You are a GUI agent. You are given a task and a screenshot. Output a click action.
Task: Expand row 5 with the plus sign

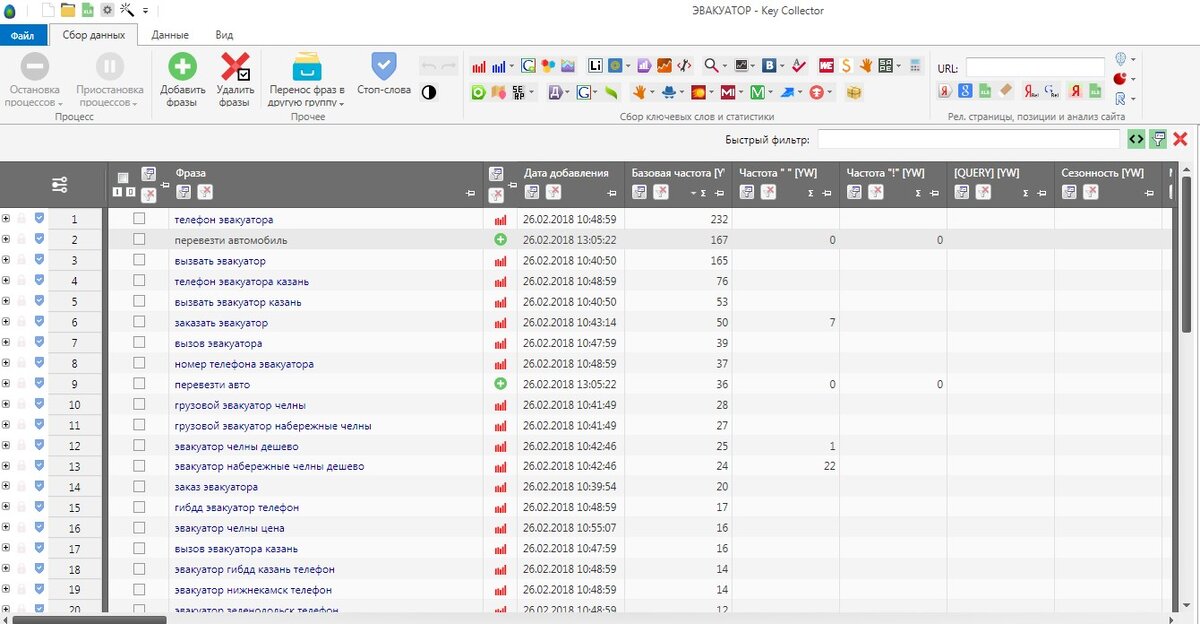point(6,301)
